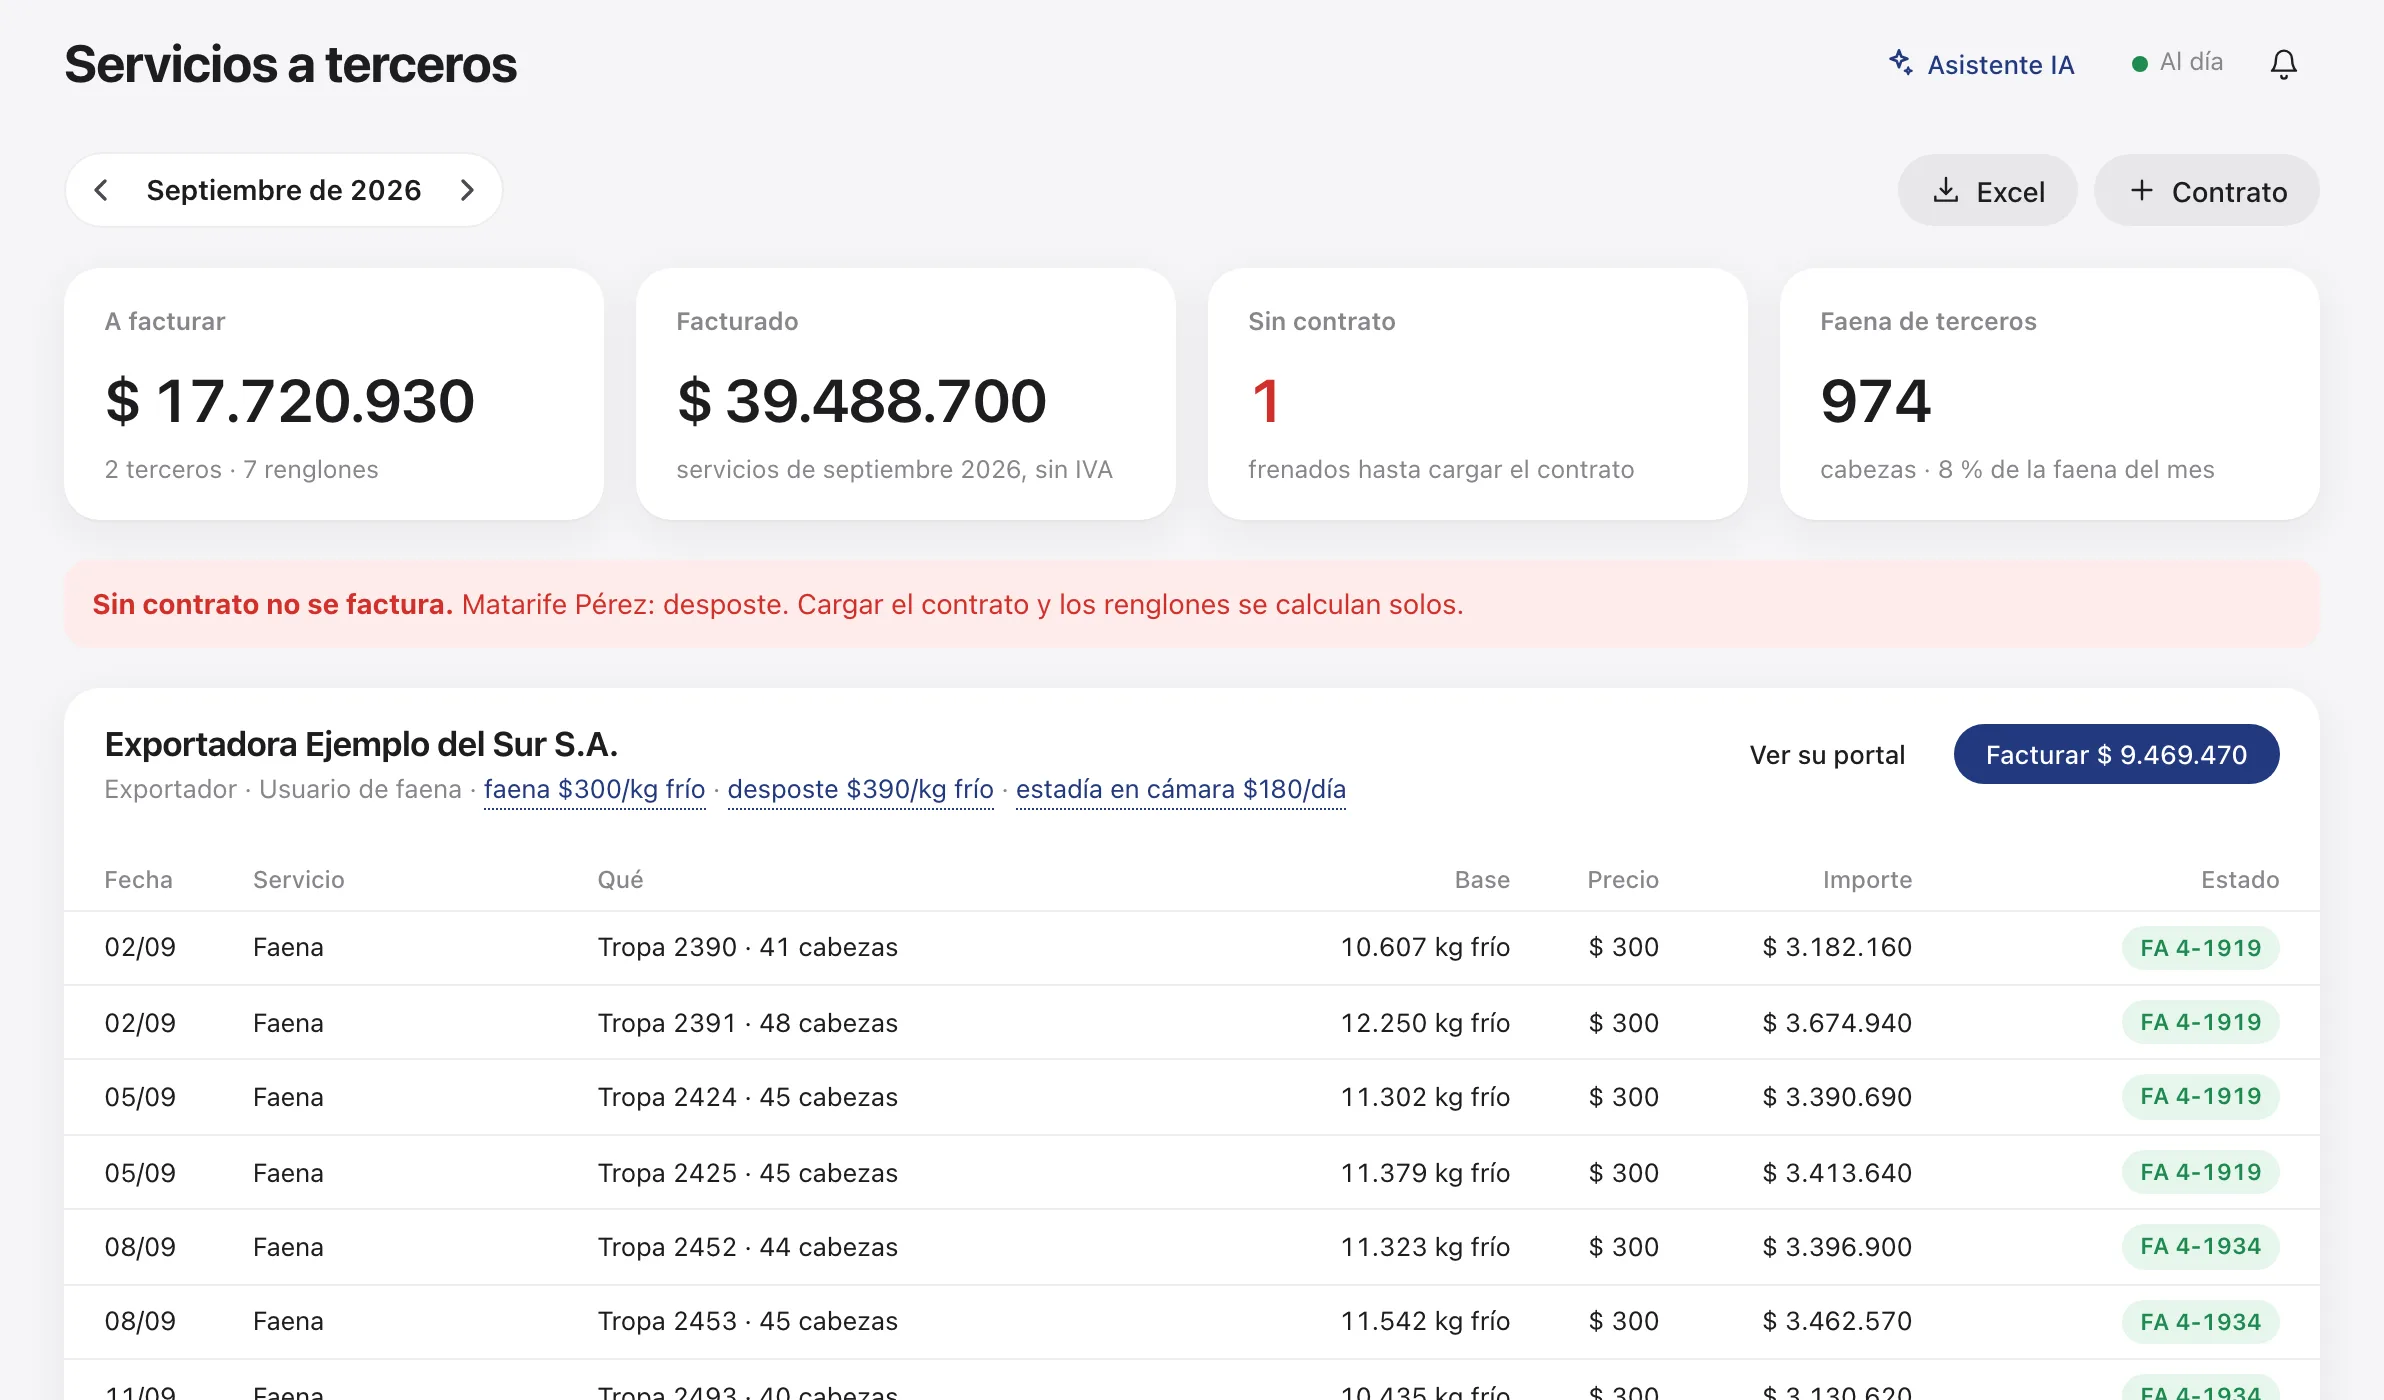Open the Facturado $ 39.488.700 card
The width and height of the screenshot is (2384, 1400).
(906, 394)
